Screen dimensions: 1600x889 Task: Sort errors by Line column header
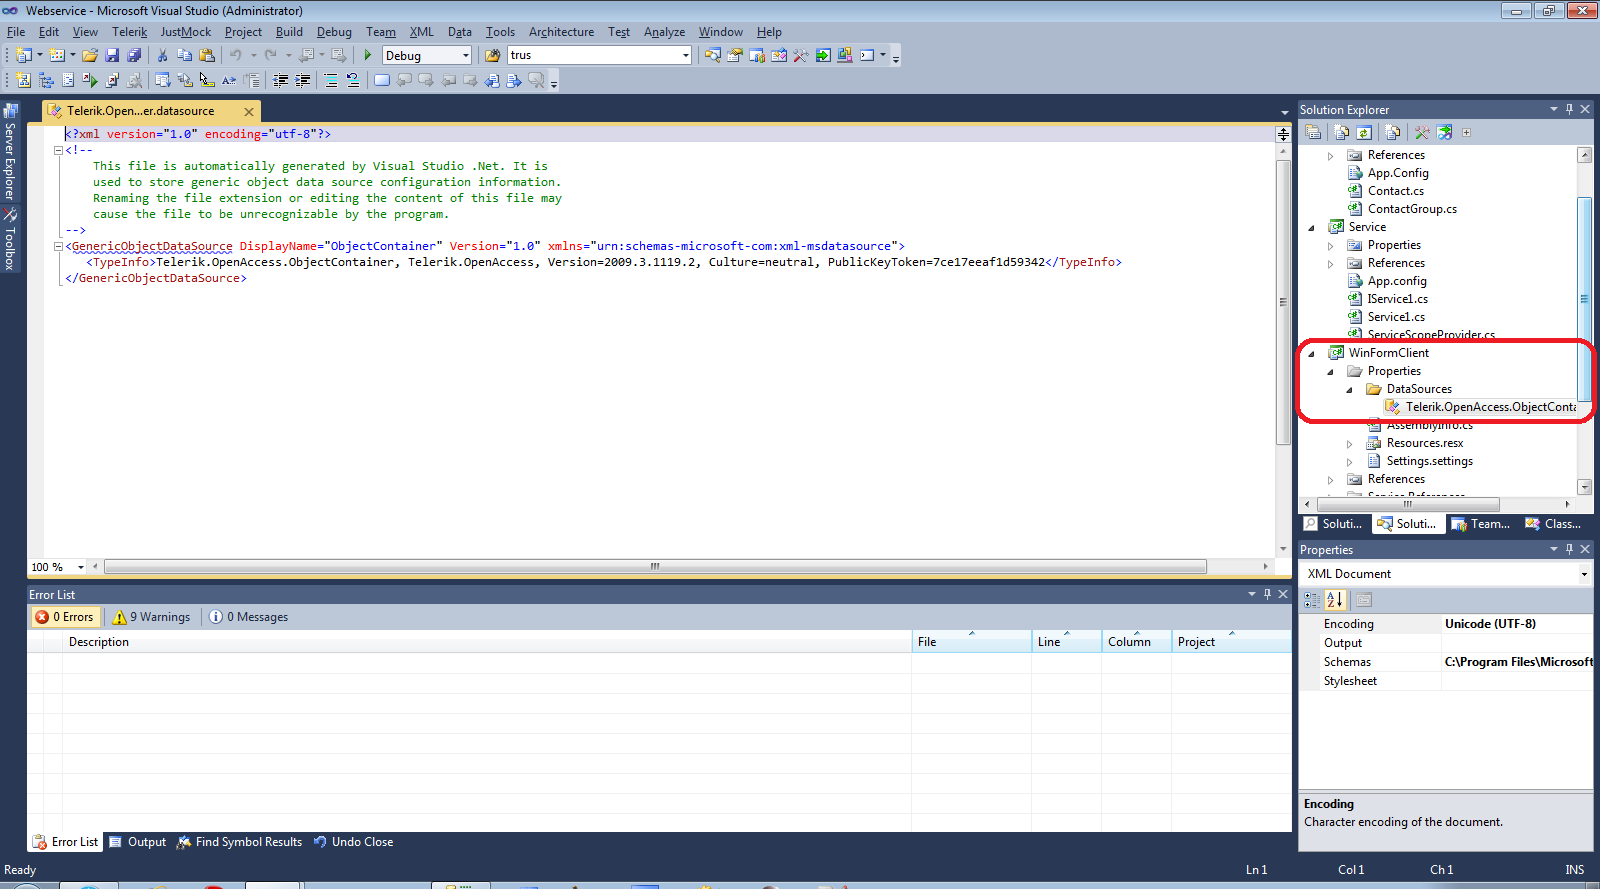point(1066,642)
